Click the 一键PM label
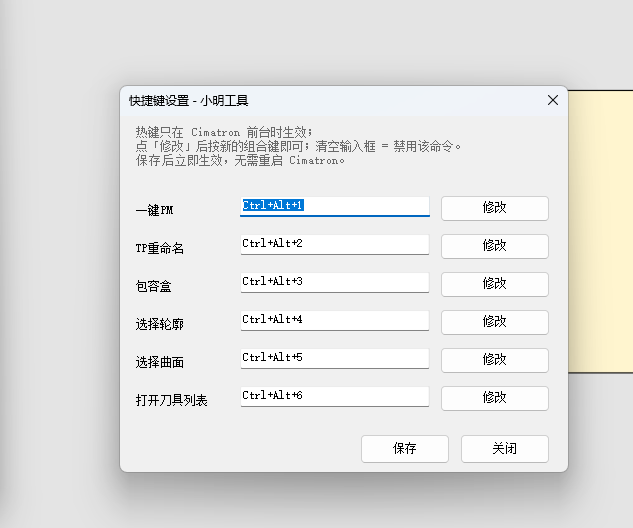 155,210
